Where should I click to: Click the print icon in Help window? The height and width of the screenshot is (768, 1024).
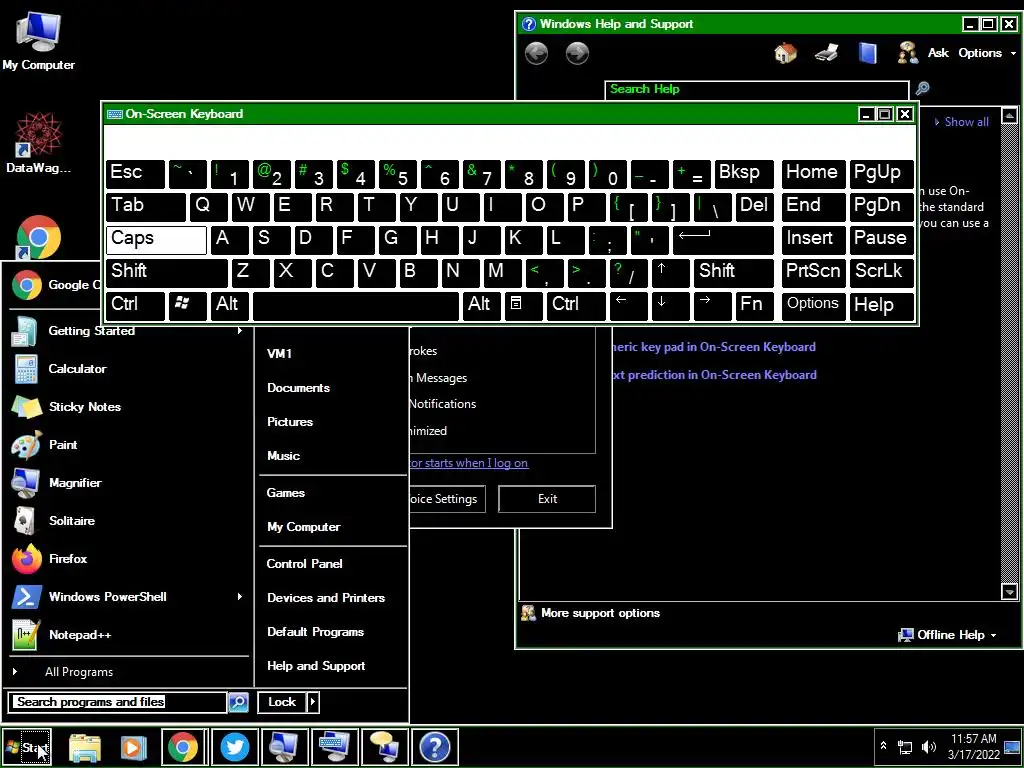827,53
